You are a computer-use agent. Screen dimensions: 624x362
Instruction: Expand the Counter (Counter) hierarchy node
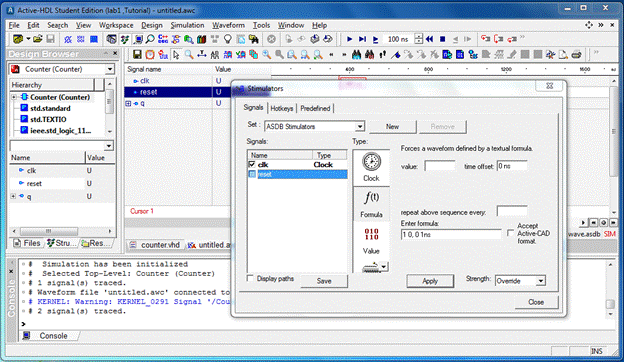pos(14,97)
